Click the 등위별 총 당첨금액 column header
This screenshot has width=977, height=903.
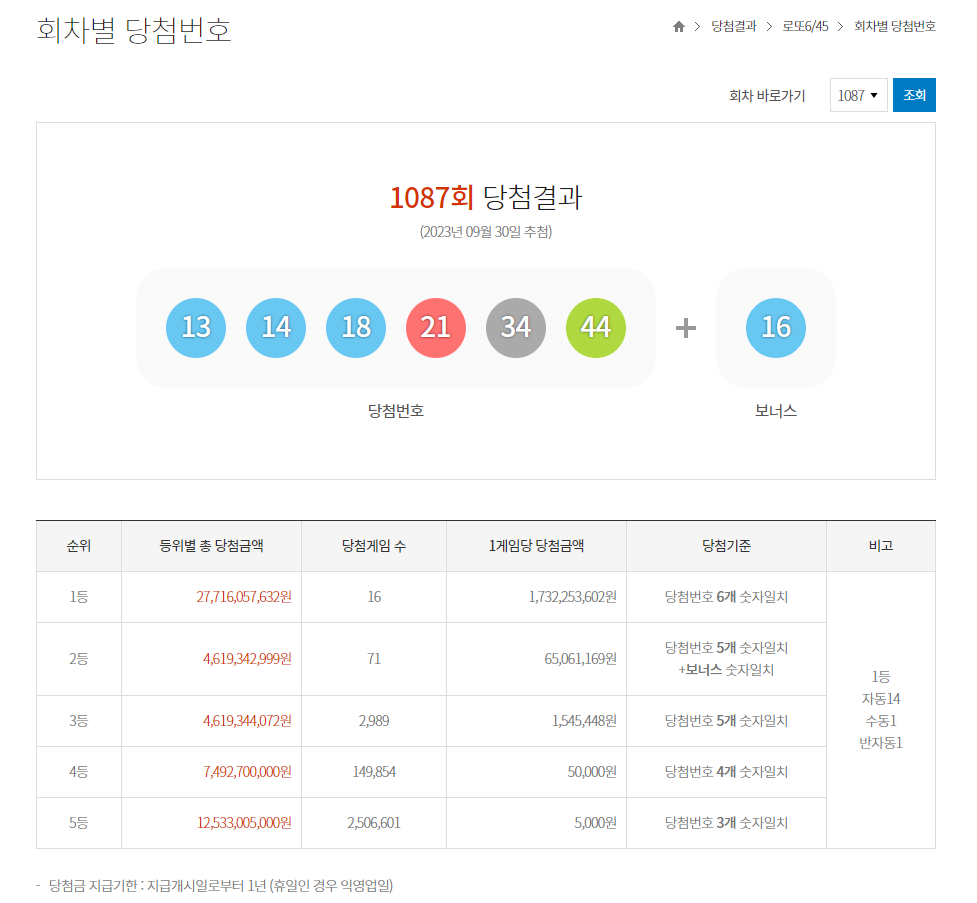[x=211, y=546]
